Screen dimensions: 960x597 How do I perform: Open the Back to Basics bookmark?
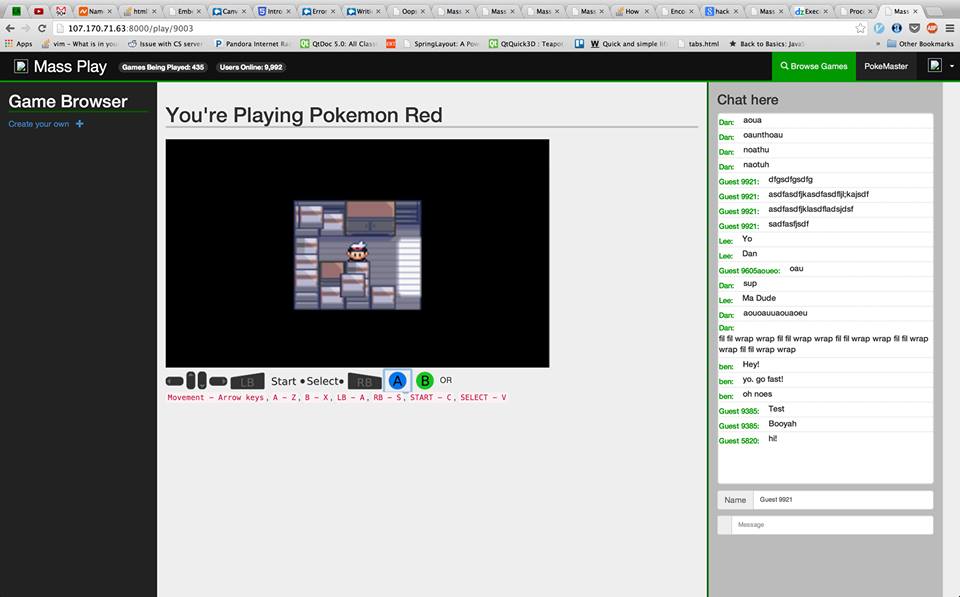[766, 44]
